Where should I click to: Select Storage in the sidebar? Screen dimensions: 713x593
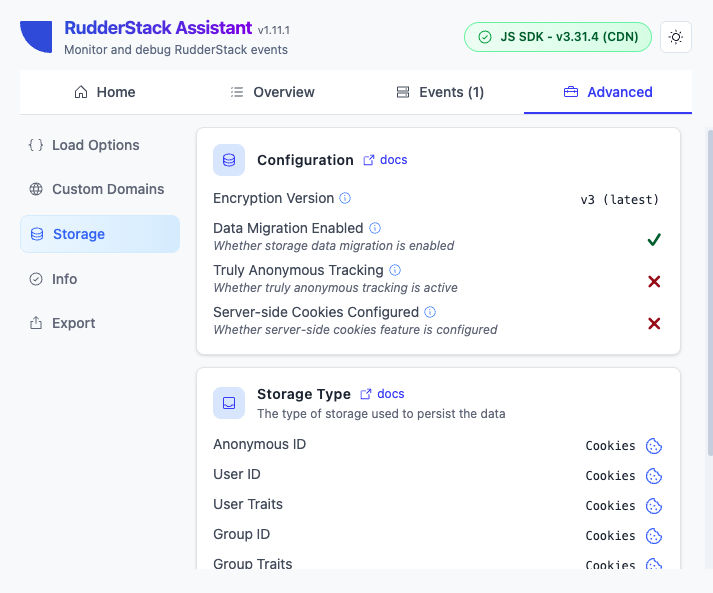[100, 234]
